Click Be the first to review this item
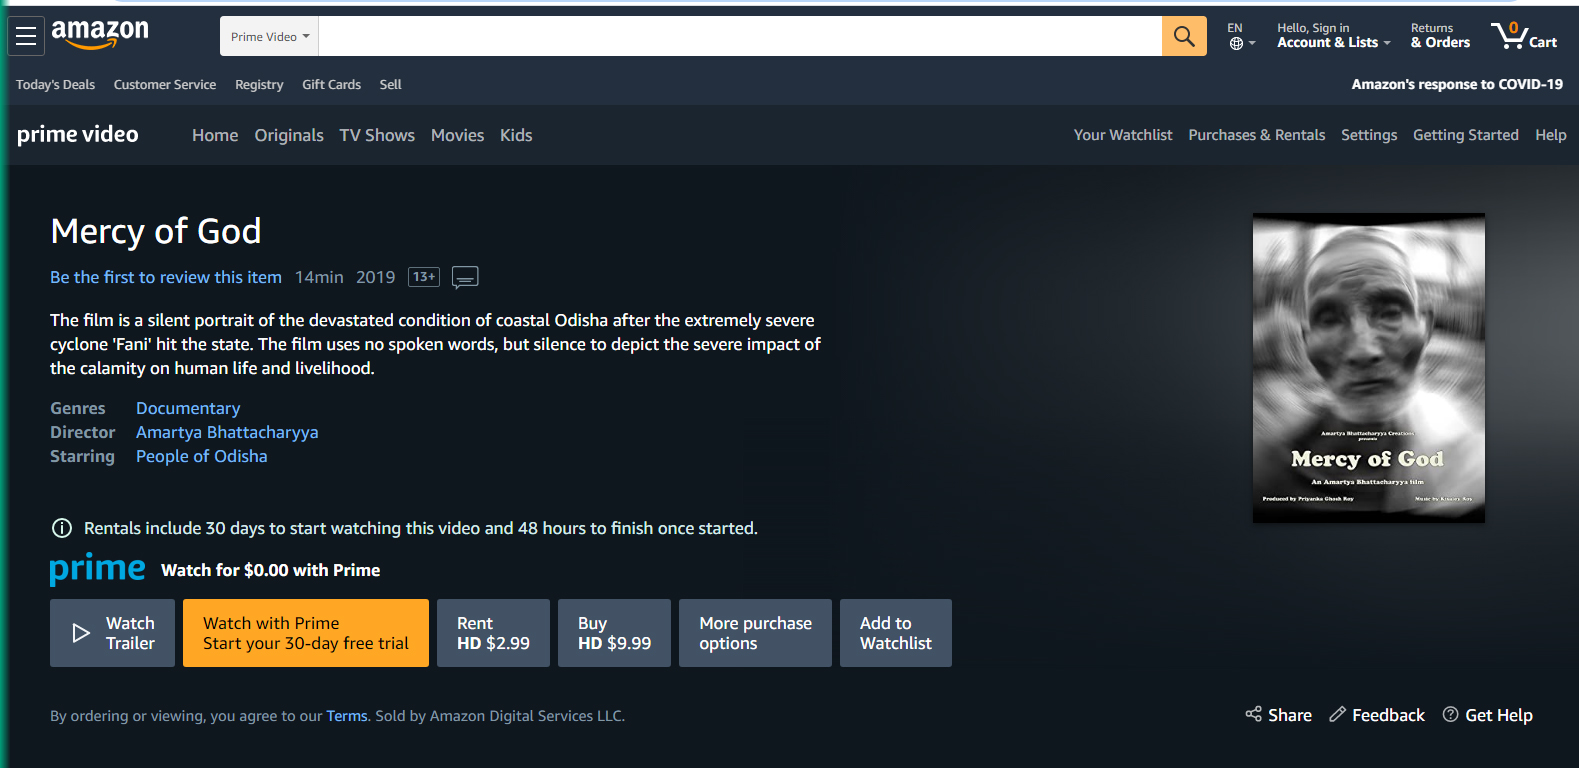1579x768 pixels. (166, 277)
